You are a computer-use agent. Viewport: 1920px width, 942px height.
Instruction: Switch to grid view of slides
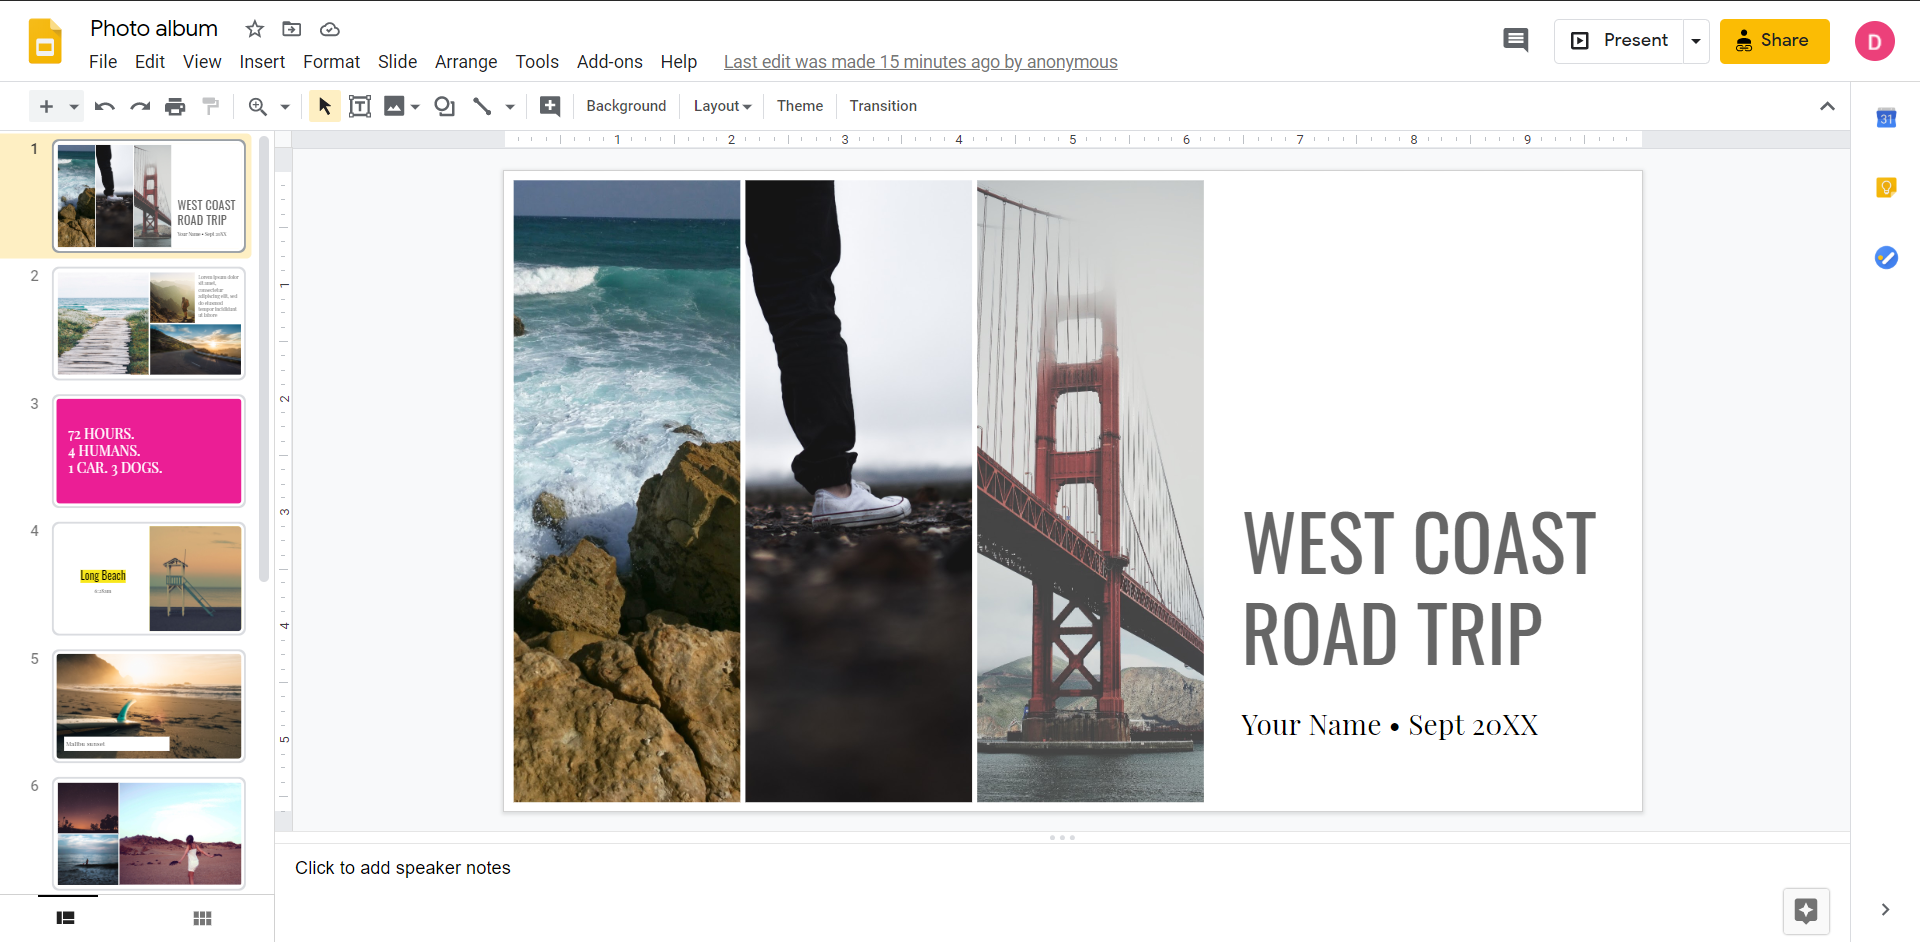tap(201, 918)
